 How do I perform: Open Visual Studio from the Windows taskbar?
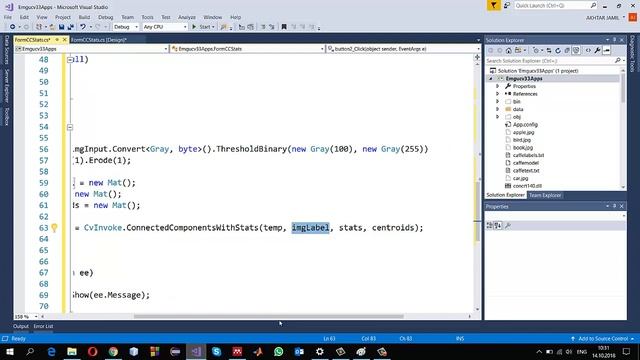click(x=196, y=351)
